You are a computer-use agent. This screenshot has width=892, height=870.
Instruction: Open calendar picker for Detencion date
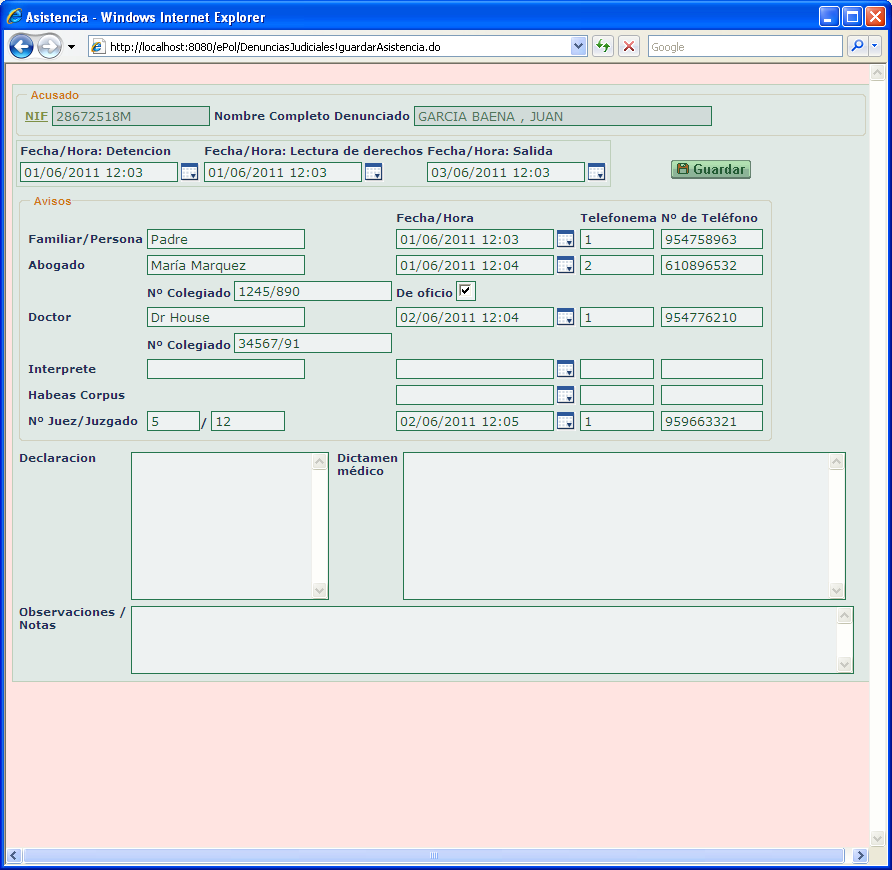tap(189, 173)
